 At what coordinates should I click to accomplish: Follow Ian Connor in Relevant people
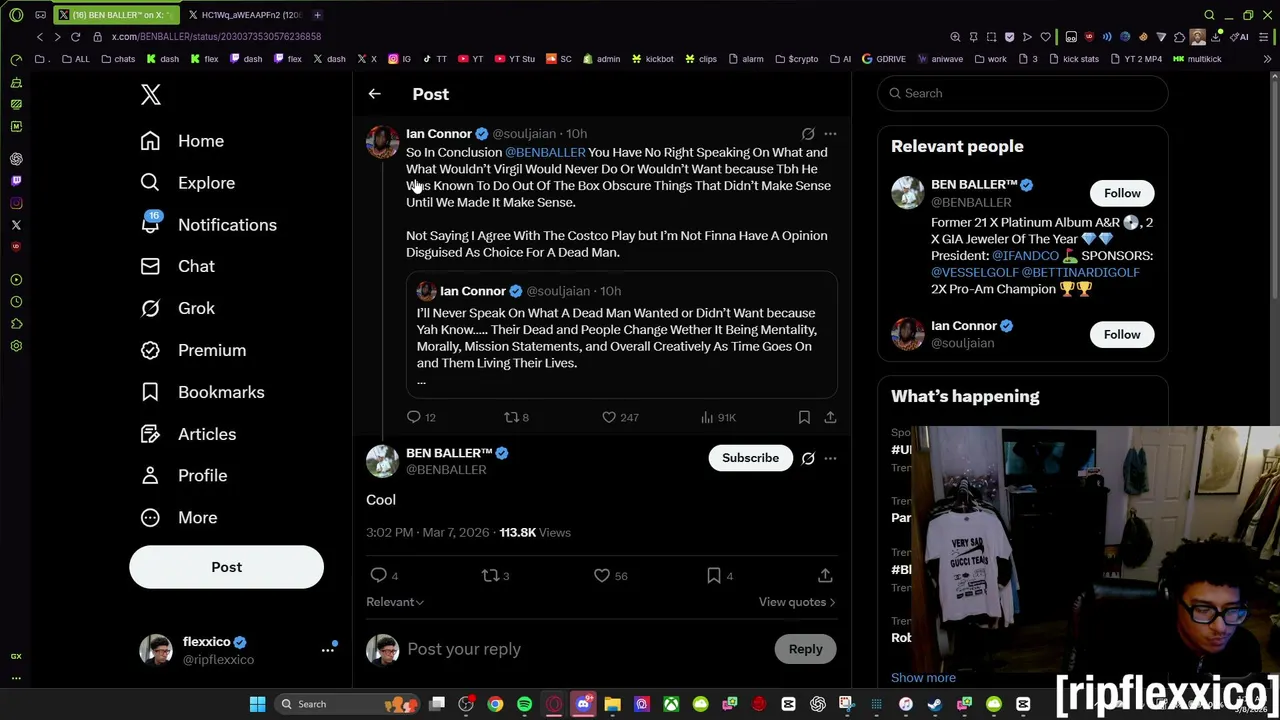[1122, 334]
